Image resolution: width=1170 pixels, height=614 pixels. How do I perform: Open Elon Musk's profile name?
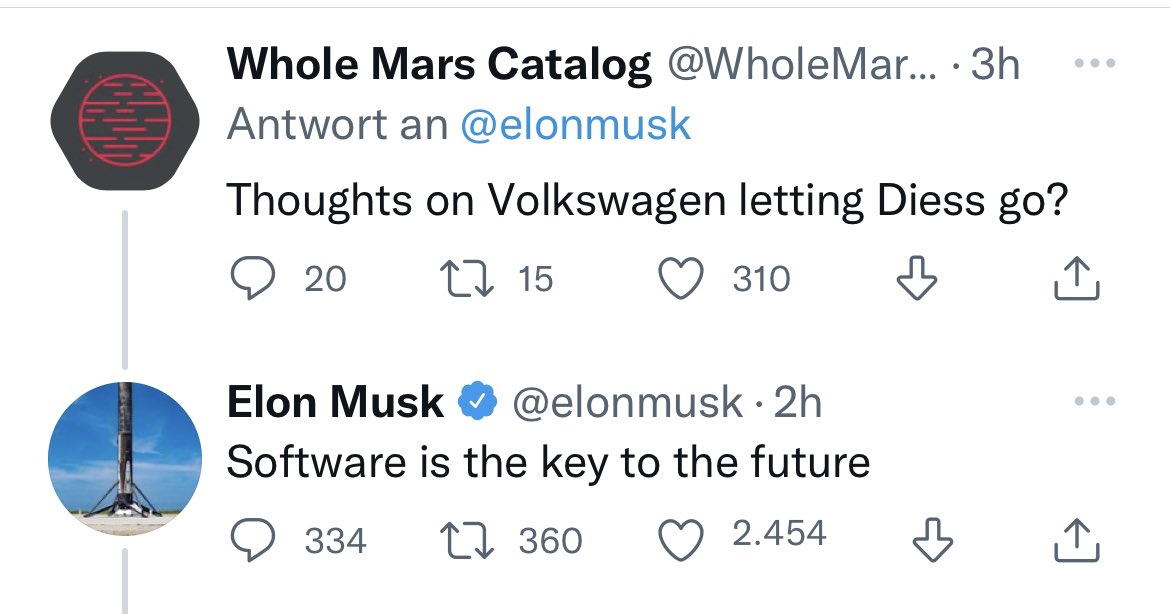click(x=335, y=402)
